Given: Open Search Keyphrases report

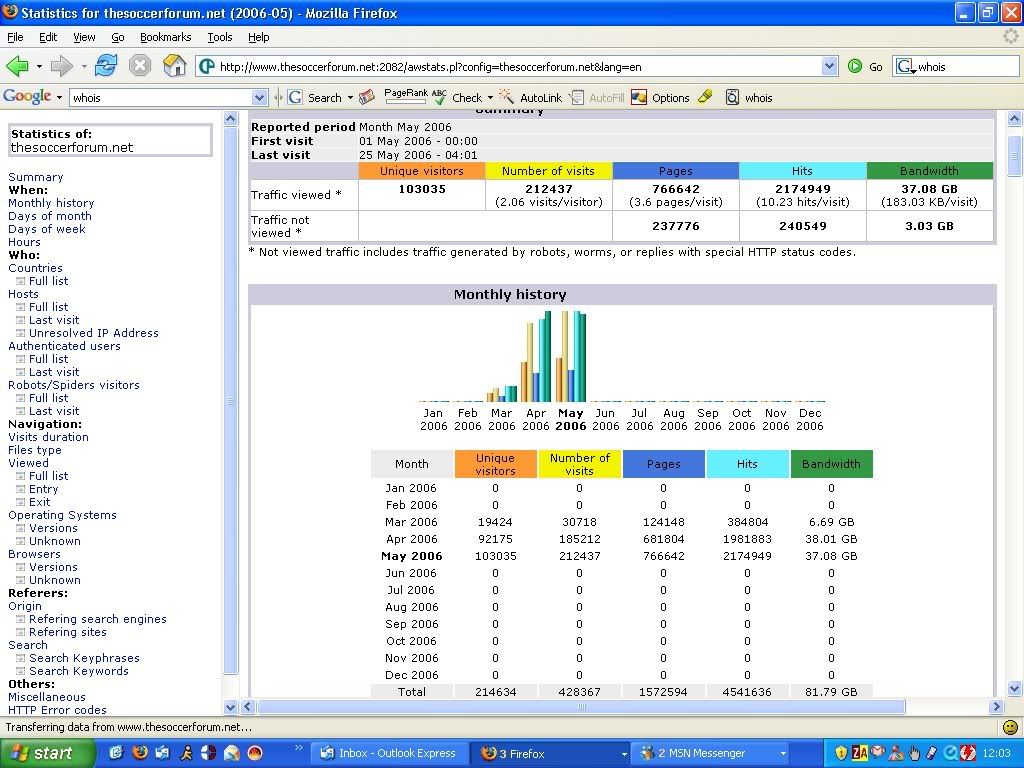Looking at the screenshot, I should [84, 658].
